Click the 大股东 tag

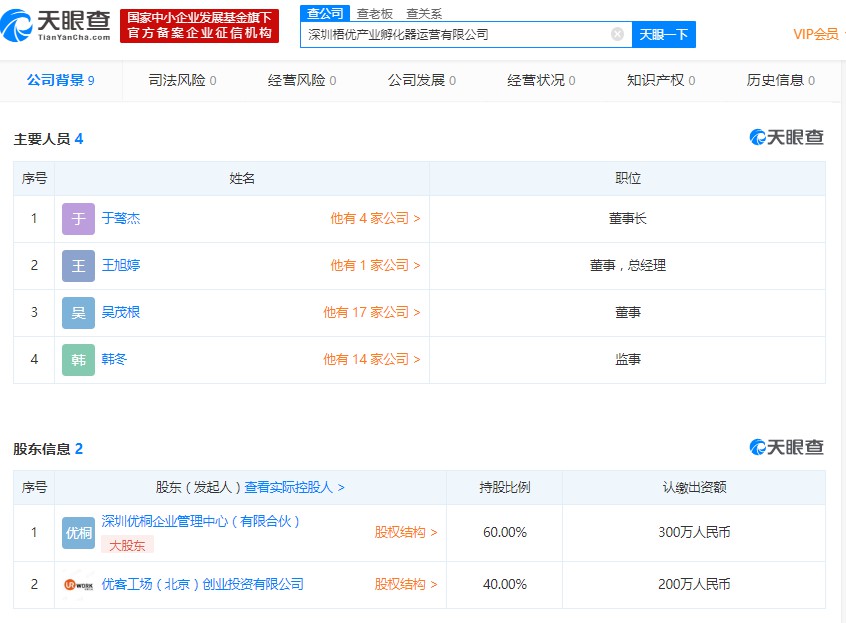127,545
